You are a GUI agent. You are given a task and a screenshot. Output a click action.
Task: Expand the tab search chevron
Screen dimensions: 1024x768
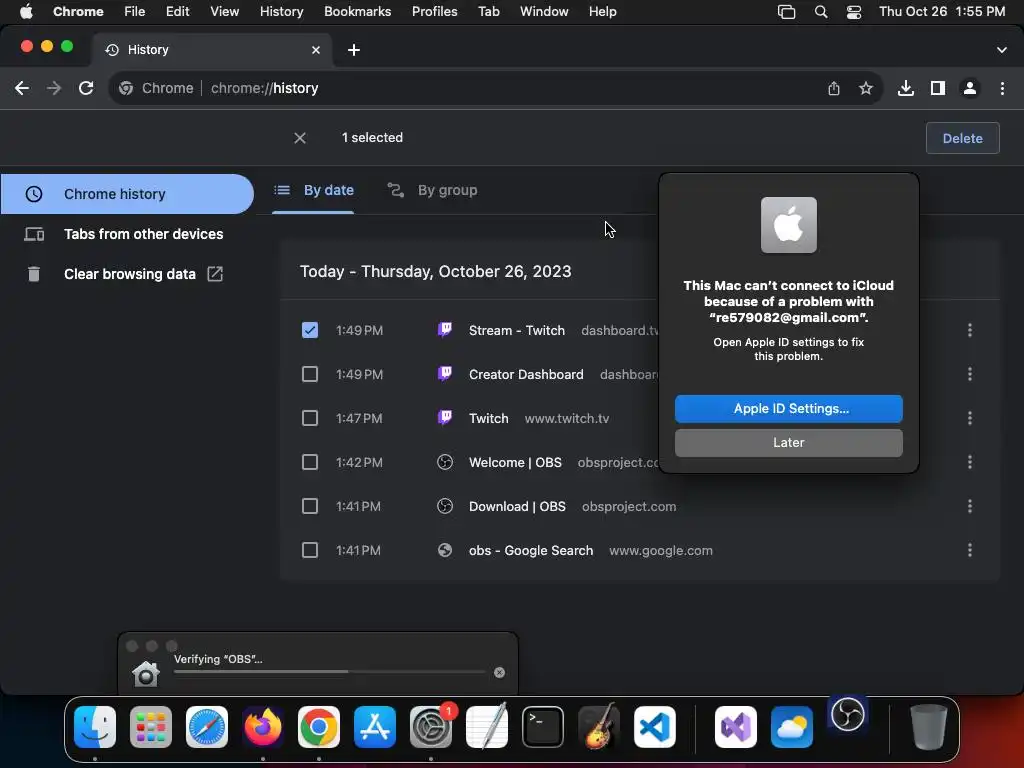(x=1002, y=50)
